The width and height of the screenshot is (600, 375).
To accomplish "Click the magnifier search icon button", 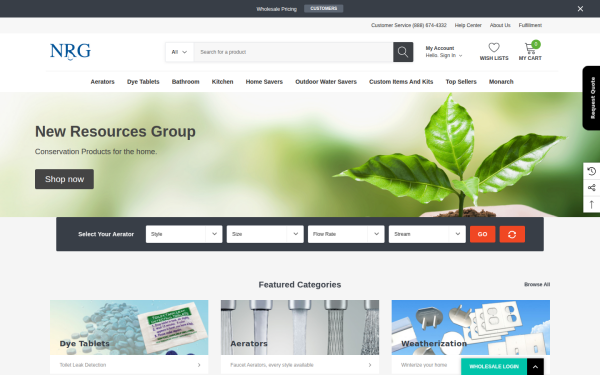I will click(x=403, y=52).
